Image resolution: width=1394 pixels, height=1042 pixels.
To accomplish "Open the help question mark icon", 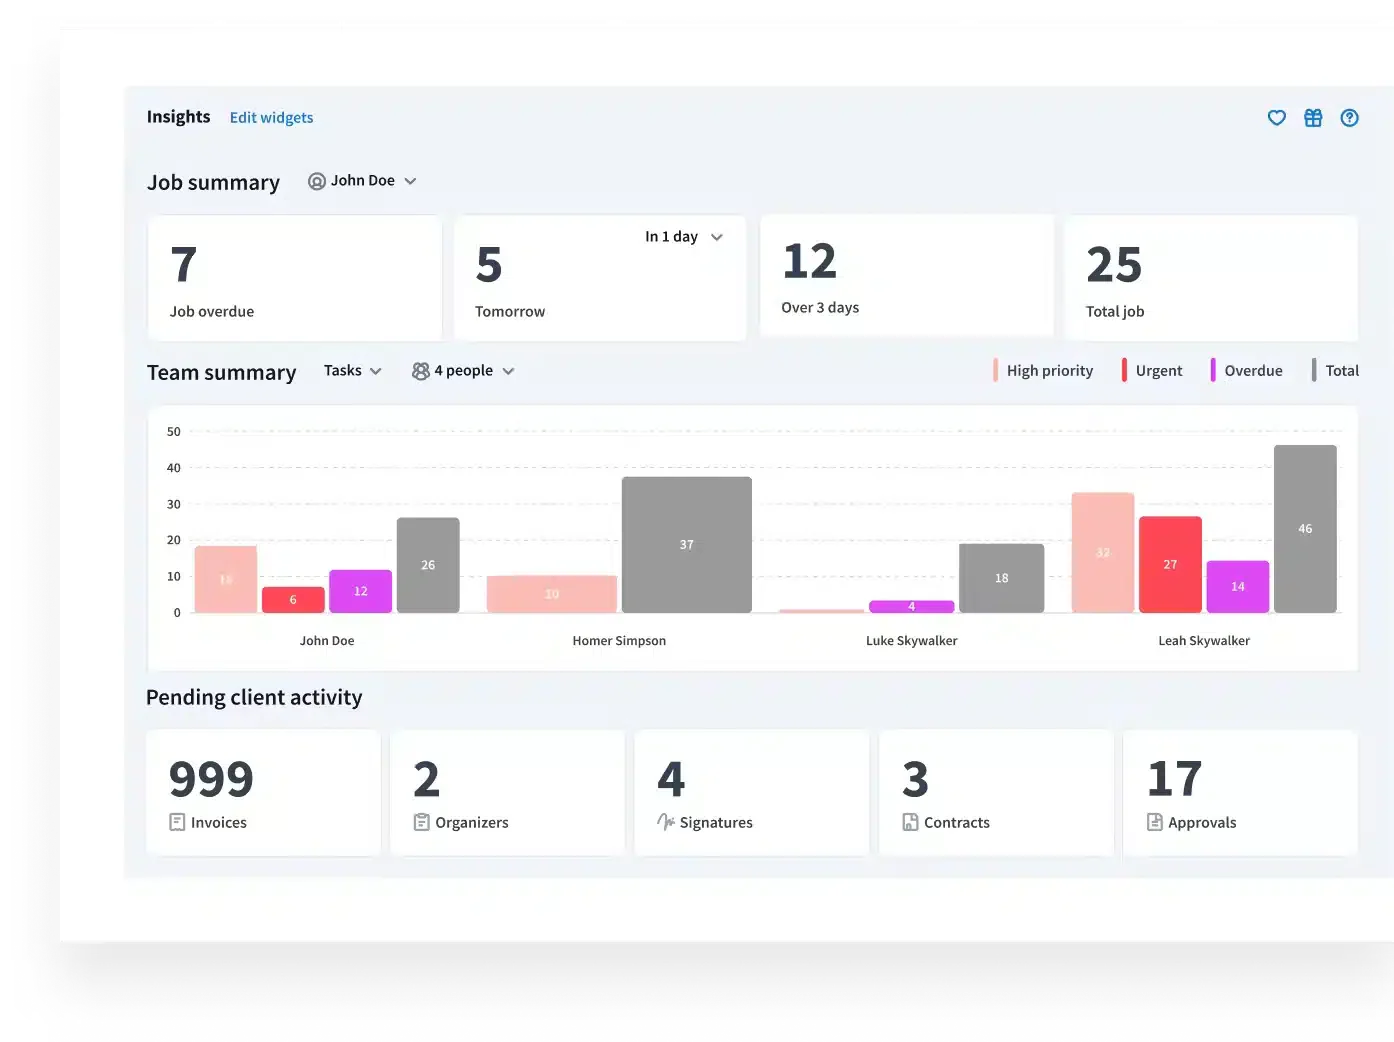I will (1350, 118).
